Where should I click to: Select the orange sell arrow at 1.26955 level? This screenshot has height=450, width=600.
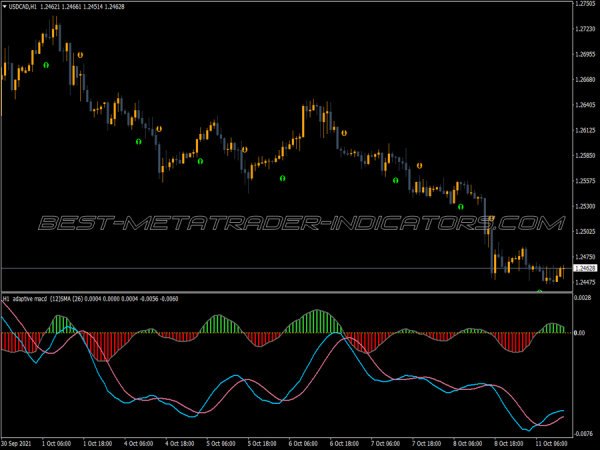(80, 55)
